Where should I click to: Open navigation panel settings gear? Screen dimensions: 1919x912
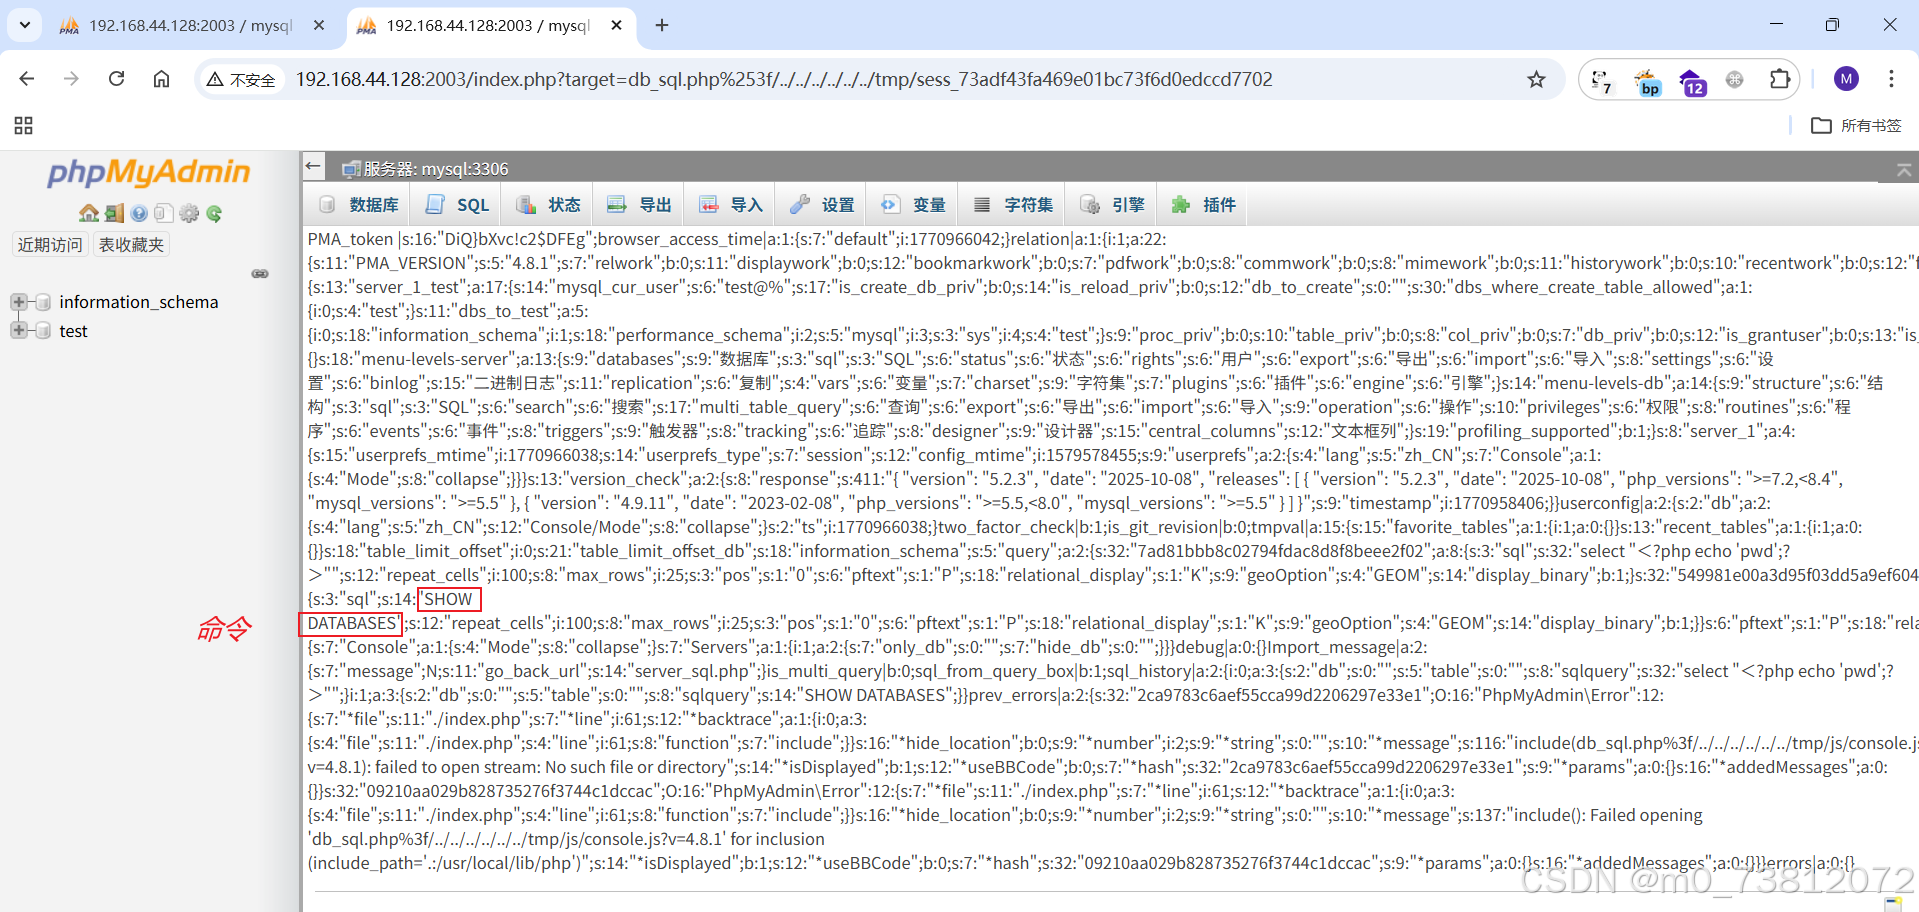188,213
